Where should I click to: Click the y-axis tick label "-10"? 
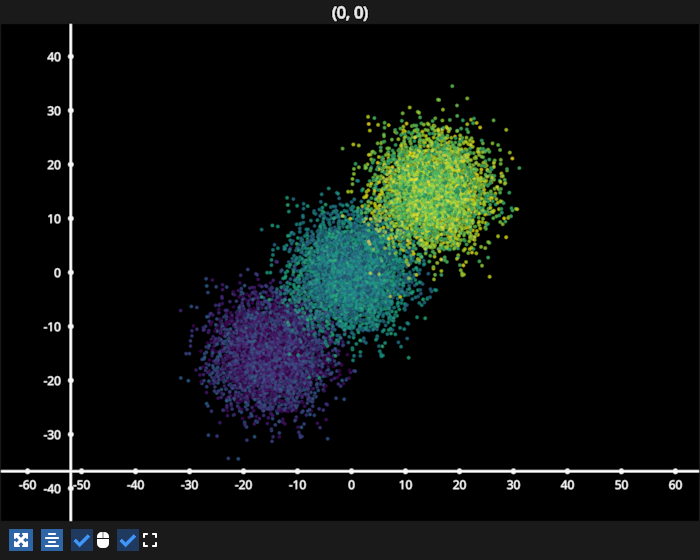[x=52, y=327]
